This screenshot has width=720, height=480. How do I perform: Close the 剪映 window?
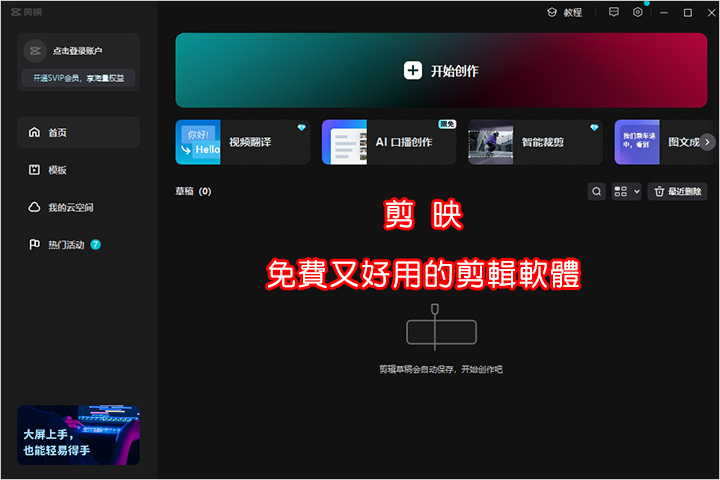tap(711, 13)
